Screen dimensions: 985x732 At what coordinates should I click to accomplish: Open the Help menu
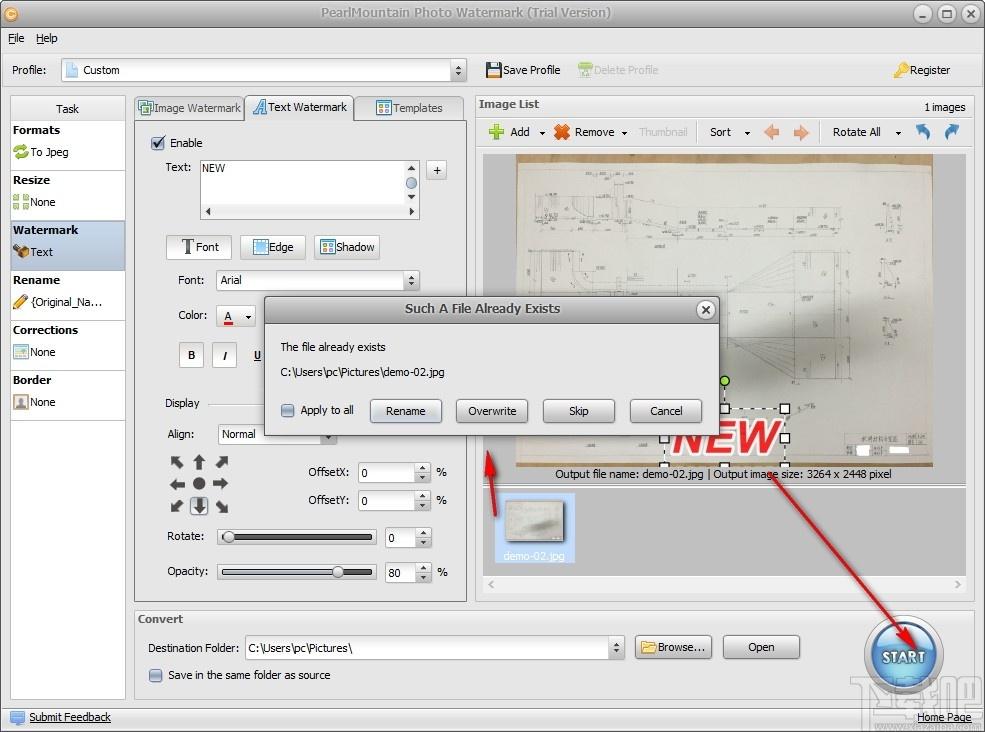pyautogui.click(x=46, y=38)
